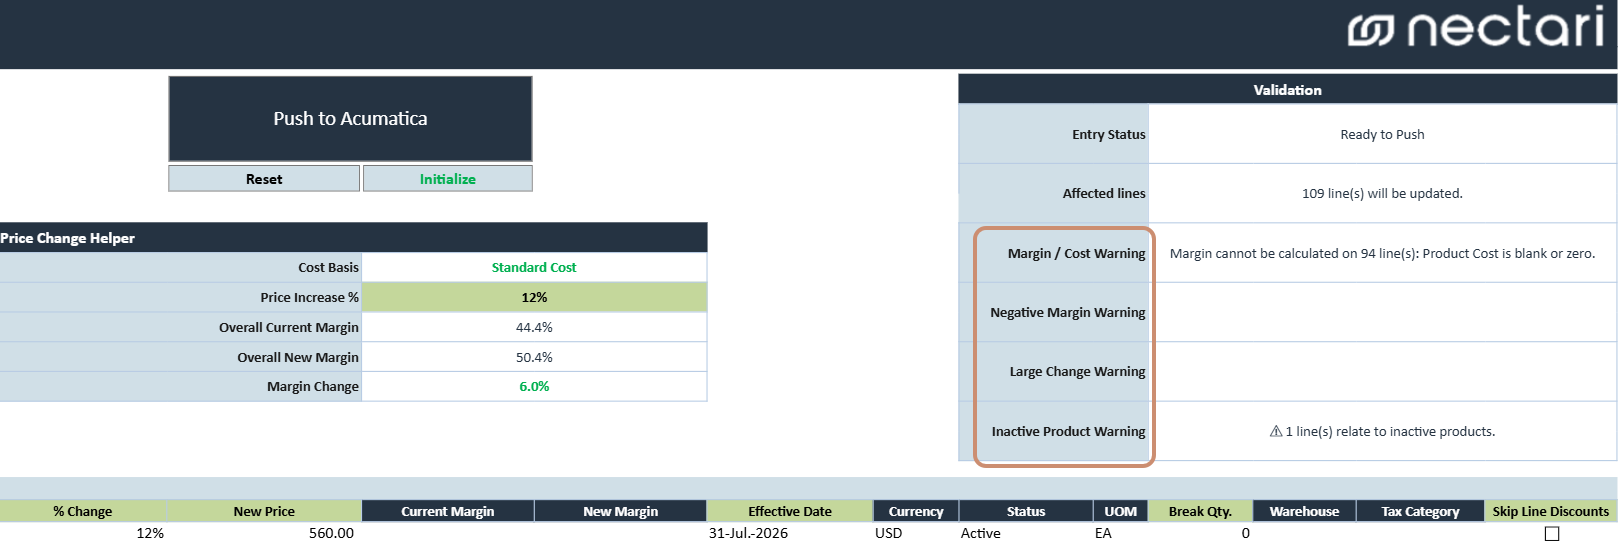Click the Tax Category column header
This screenshot has width=1620, height=543.
[1420, 511]
